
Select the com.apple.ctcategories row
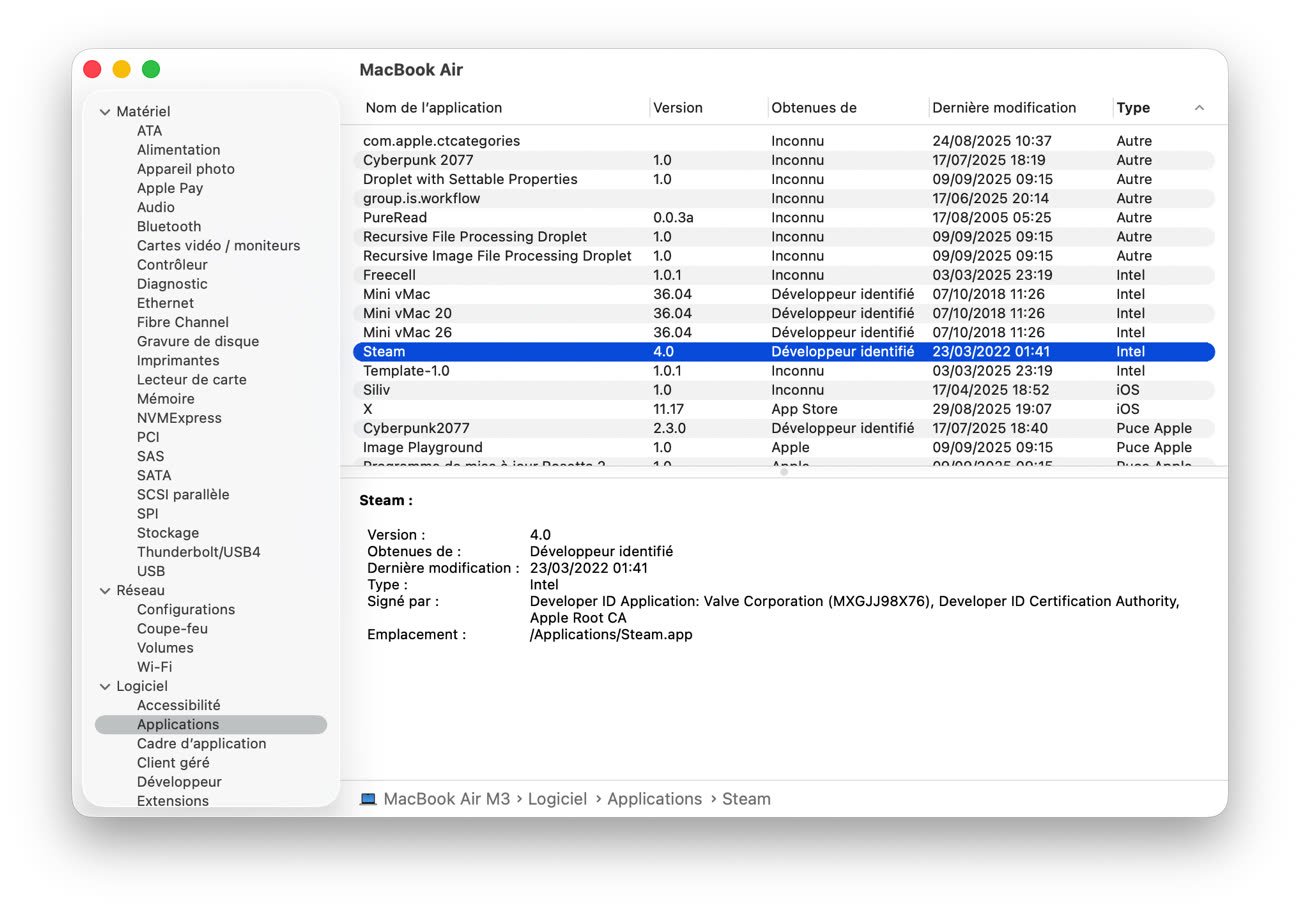point(784,141)
